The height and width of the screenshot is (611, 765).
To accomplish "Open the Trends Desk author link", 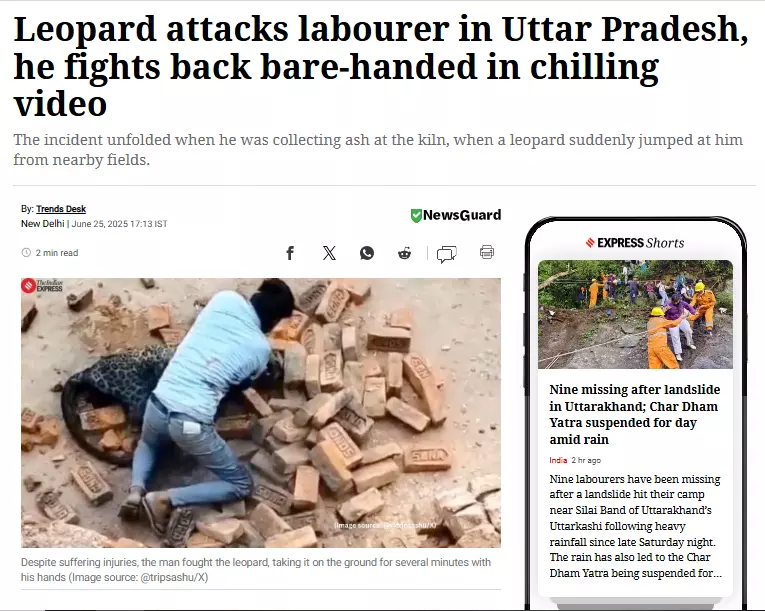I will 61,209.
